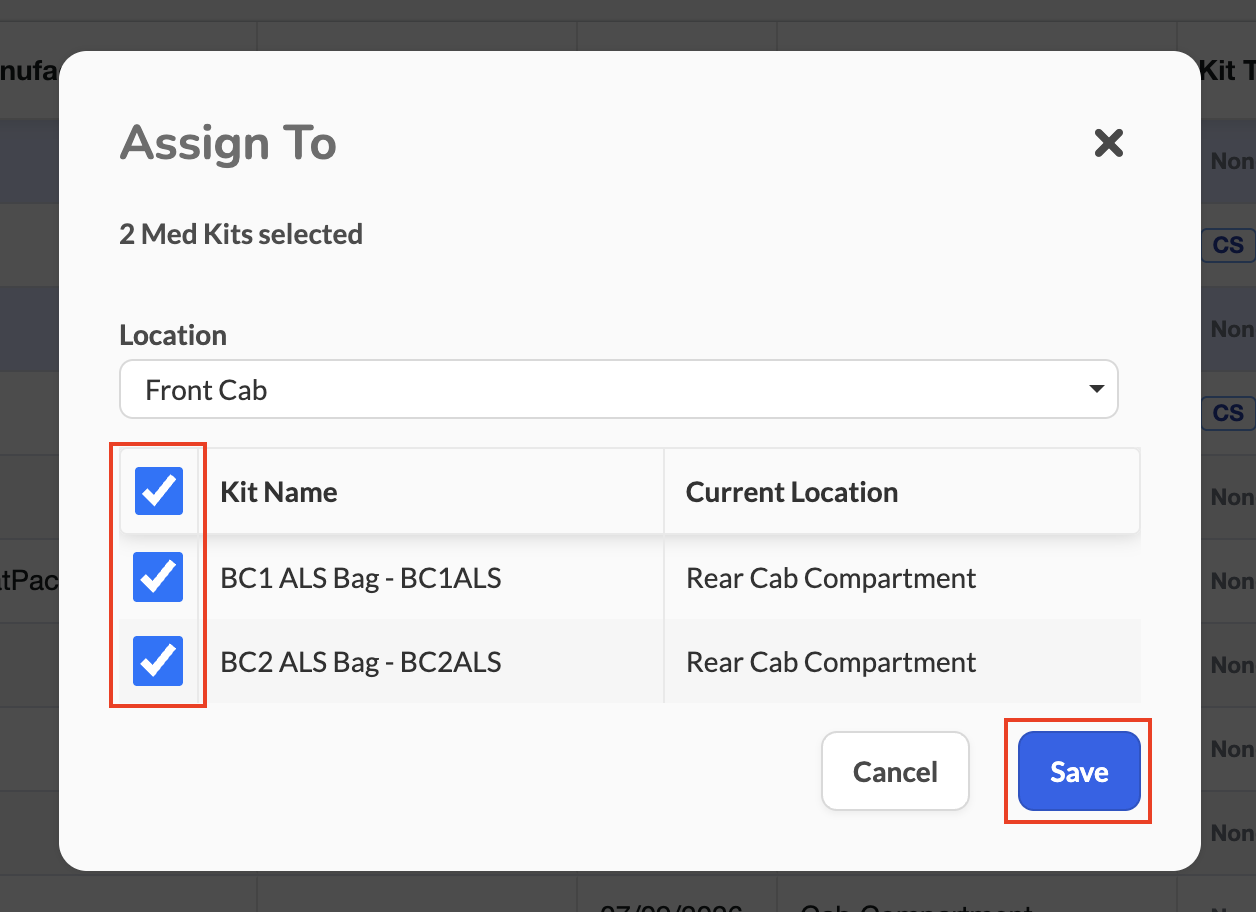
Task: Select the BC2 ALS Bag - BC2ALS name
Action: click(x=360, y=662)
